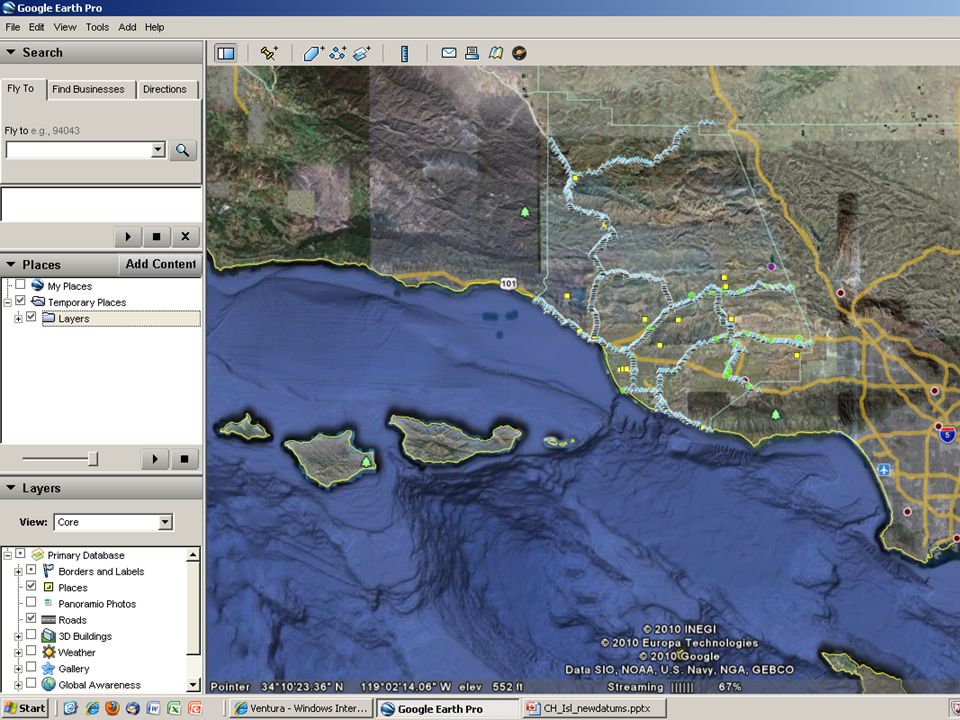Collapse the Temporary Places tree node
The image size is (960, 720).
click(x=7, y=302)
